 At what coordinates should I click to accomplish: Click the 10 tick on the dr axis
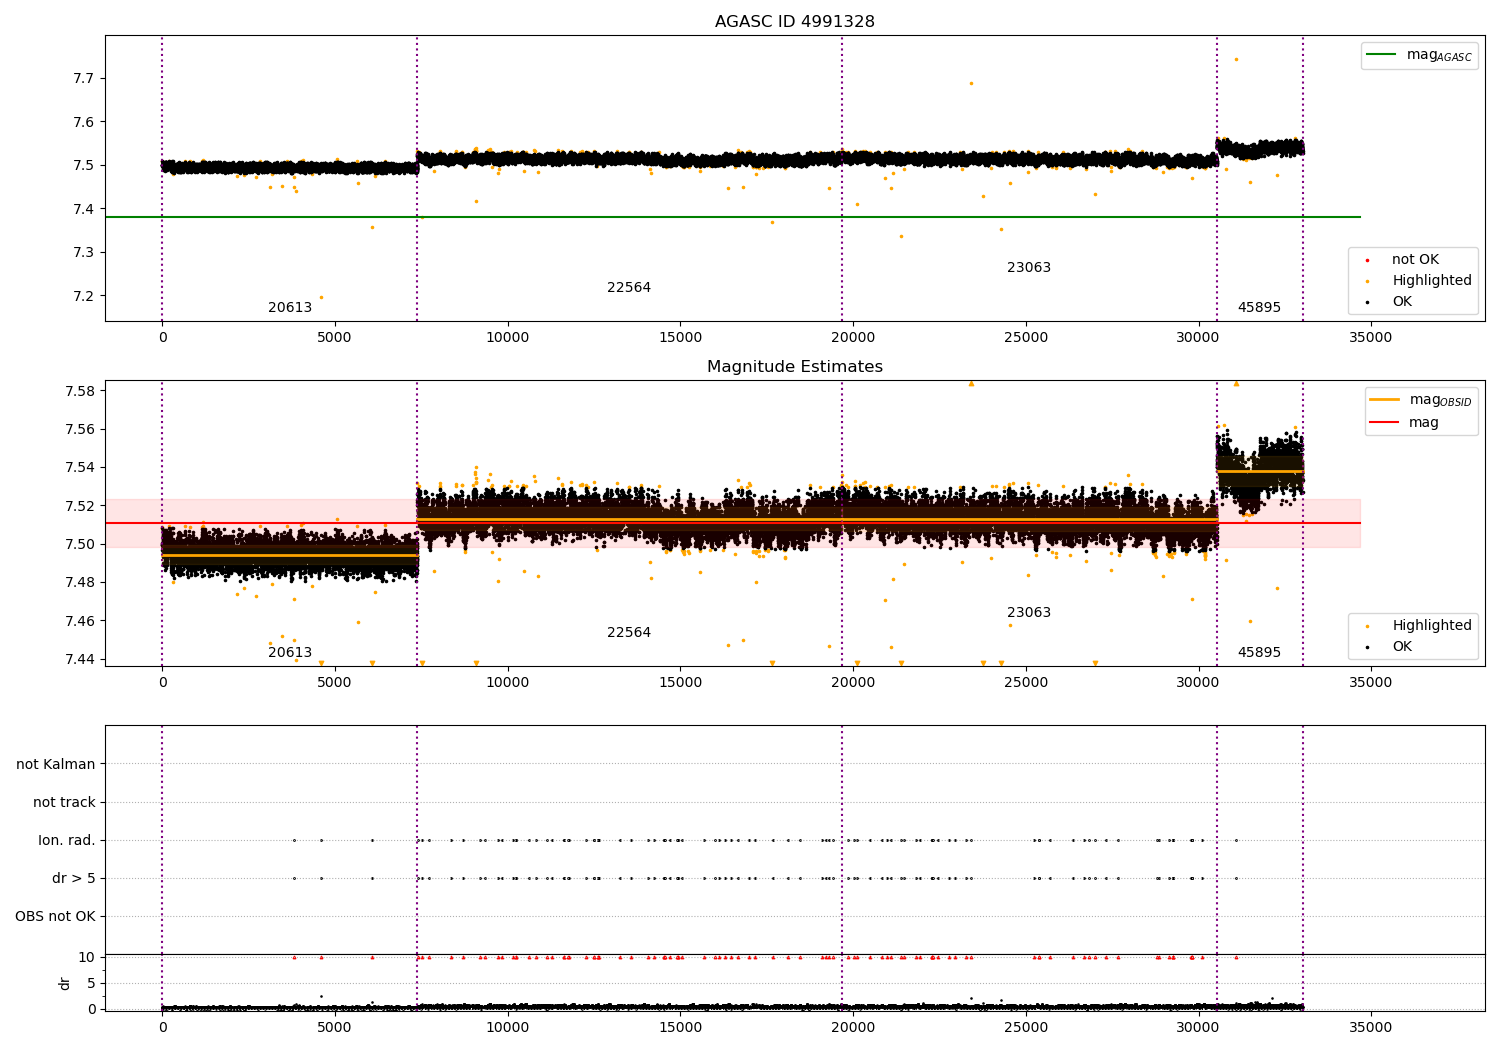[x=87, y=957]
